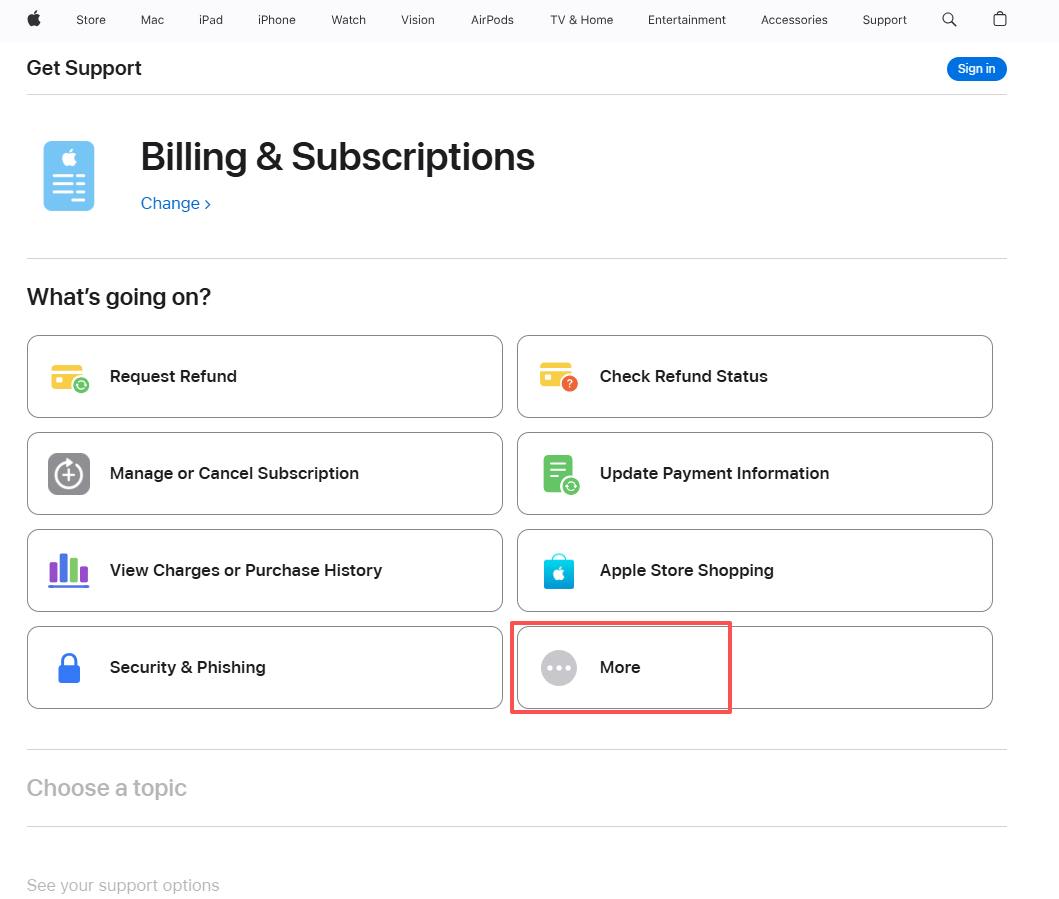This screenshot has width=1059, height=899.
Task: Select the More option label
Action: [x=620, y=667]
